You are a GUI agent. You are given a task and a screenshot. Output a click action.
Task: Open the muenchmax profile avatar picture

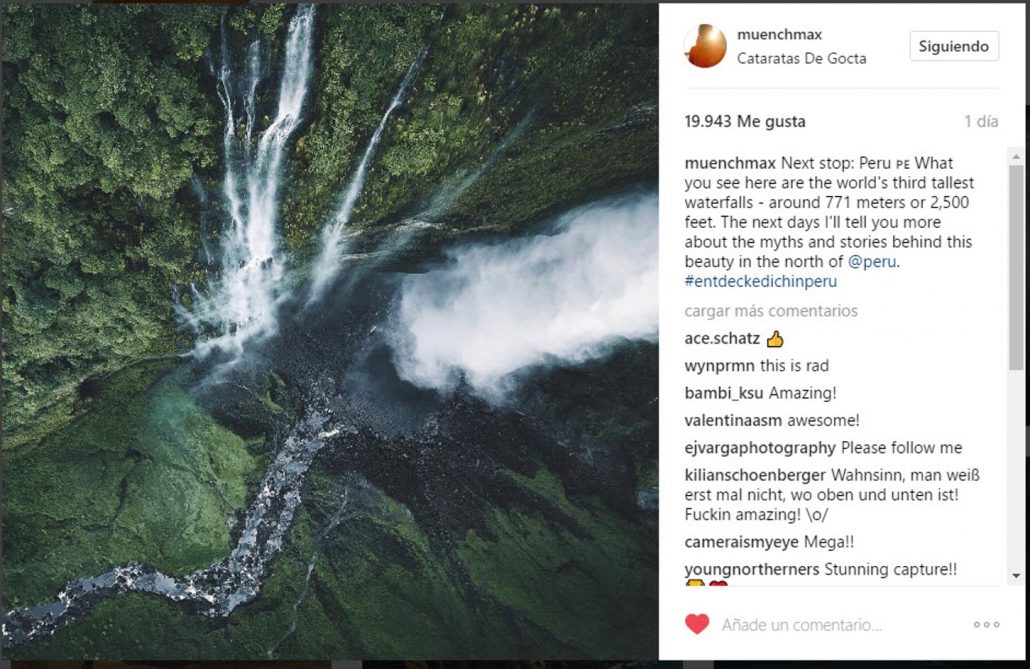pos(705,46)
